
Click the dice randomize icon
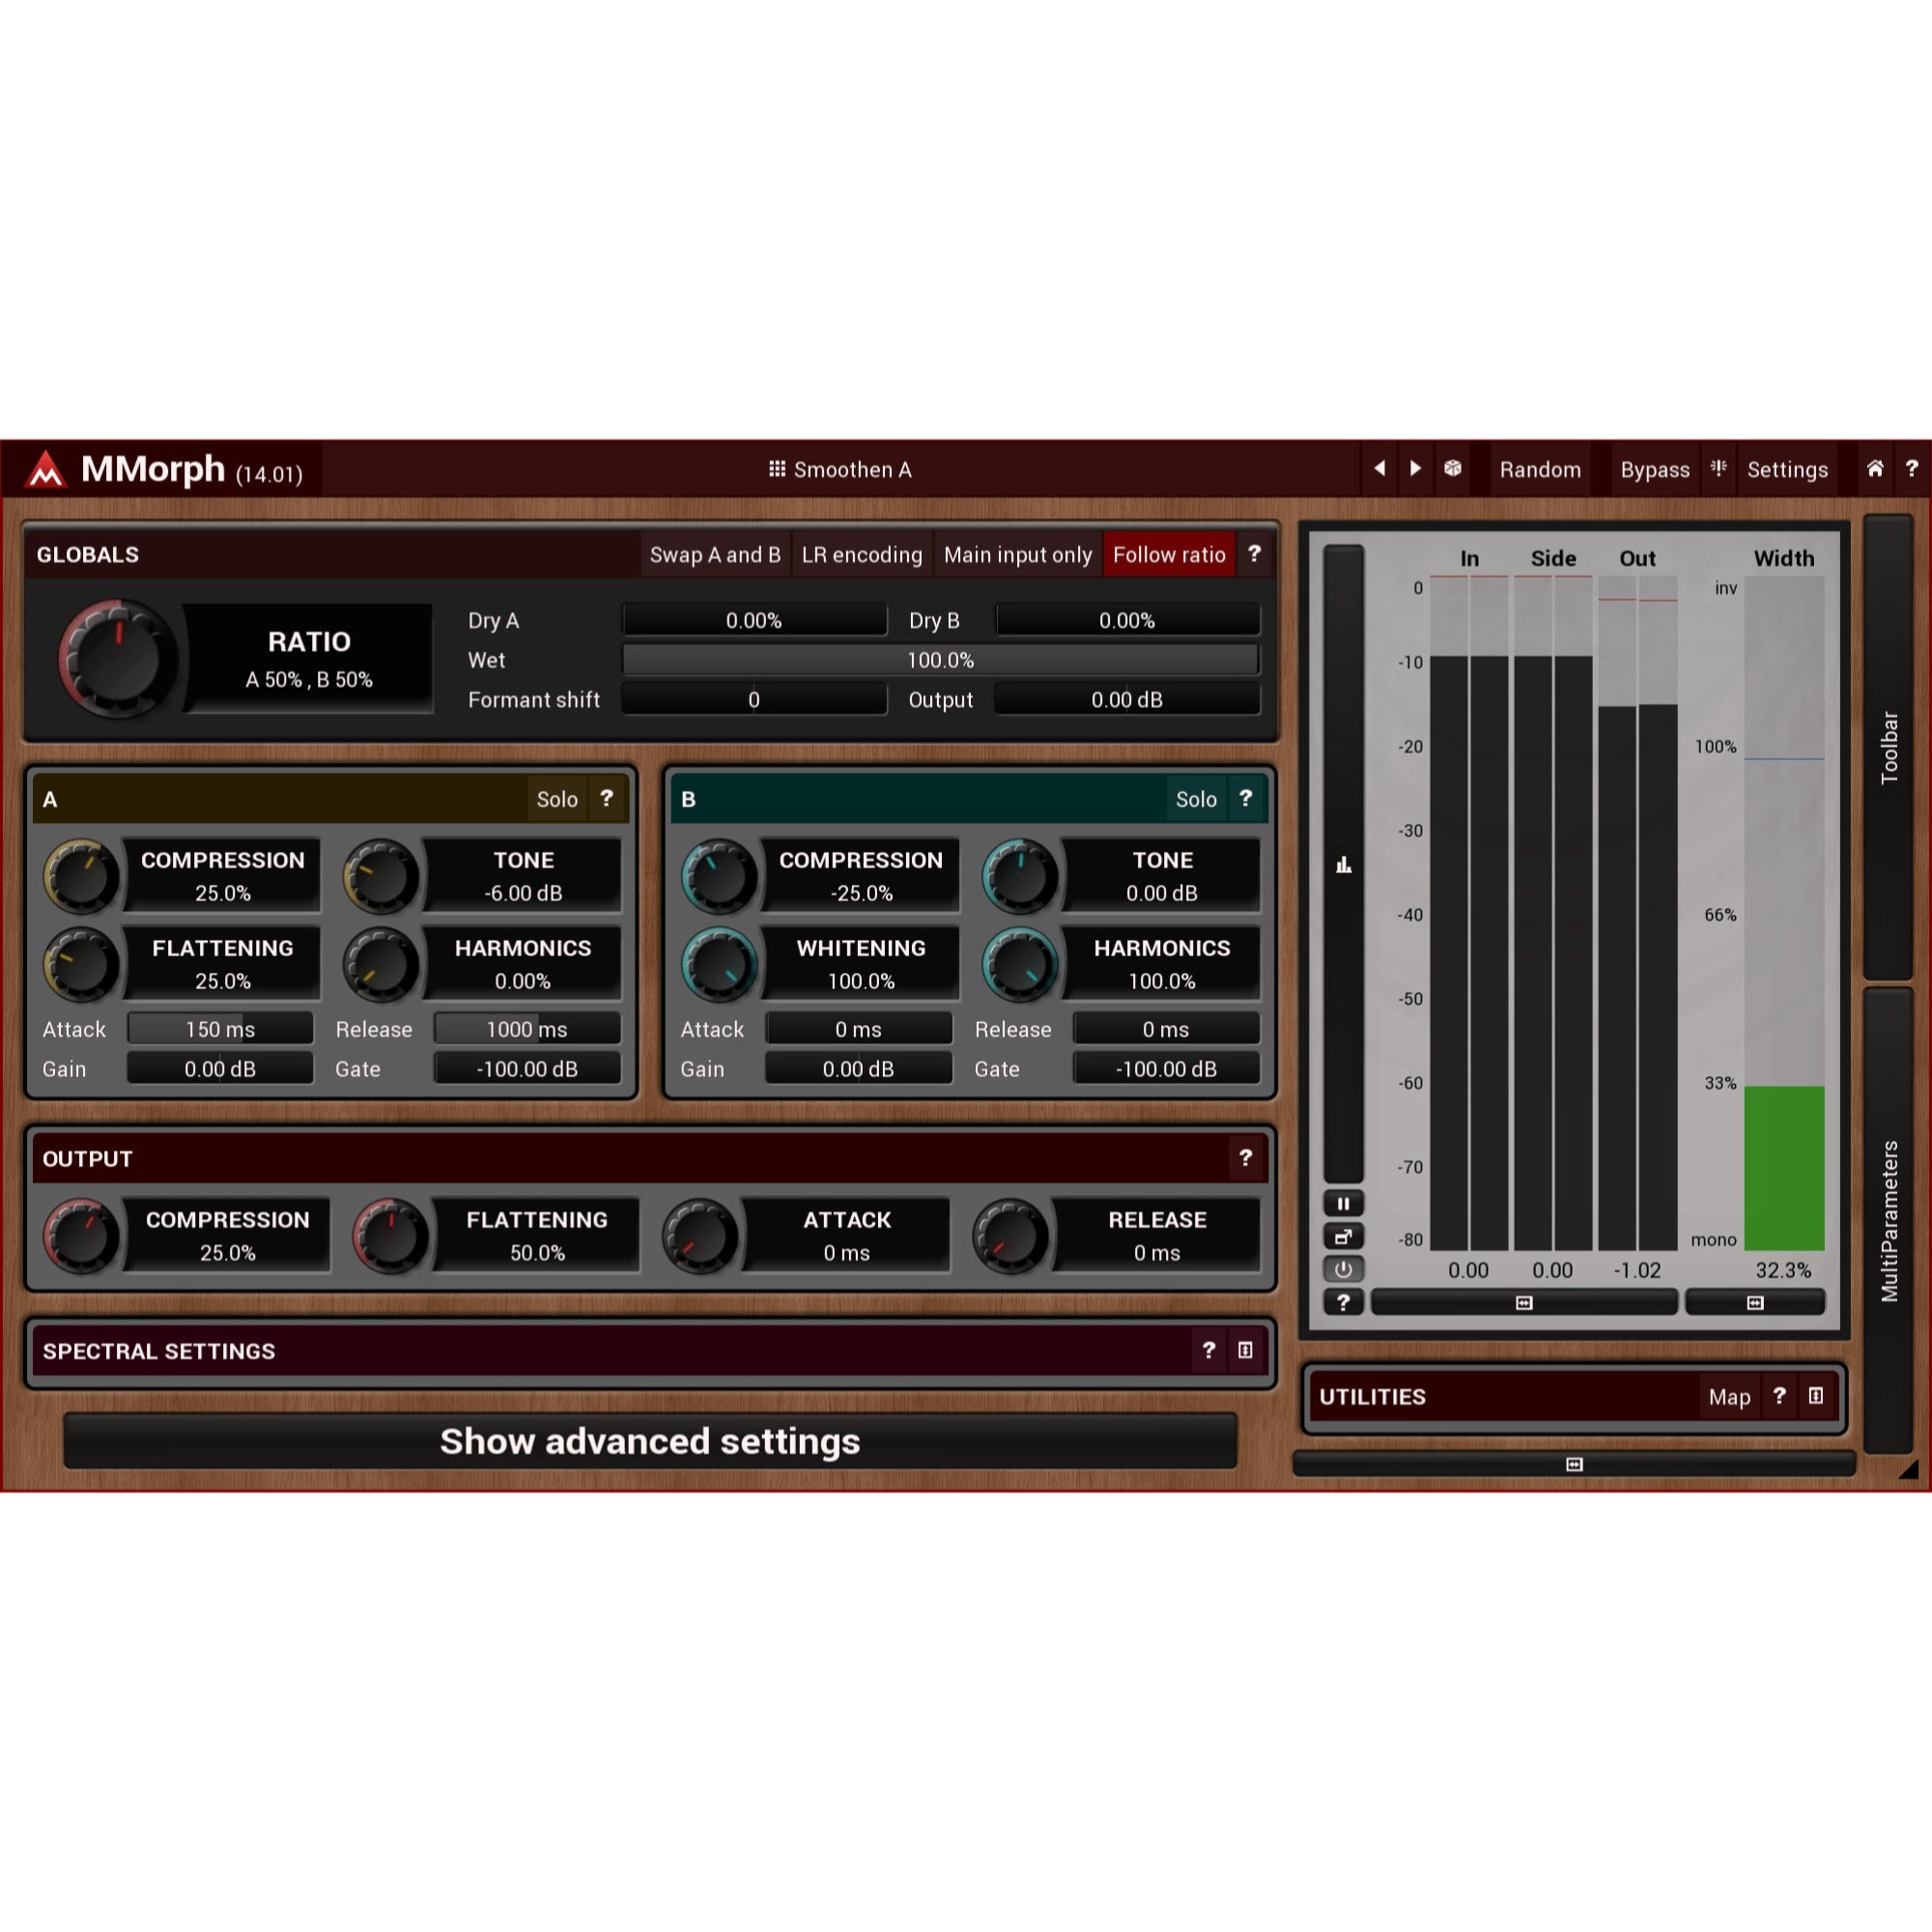[1452, 468]
